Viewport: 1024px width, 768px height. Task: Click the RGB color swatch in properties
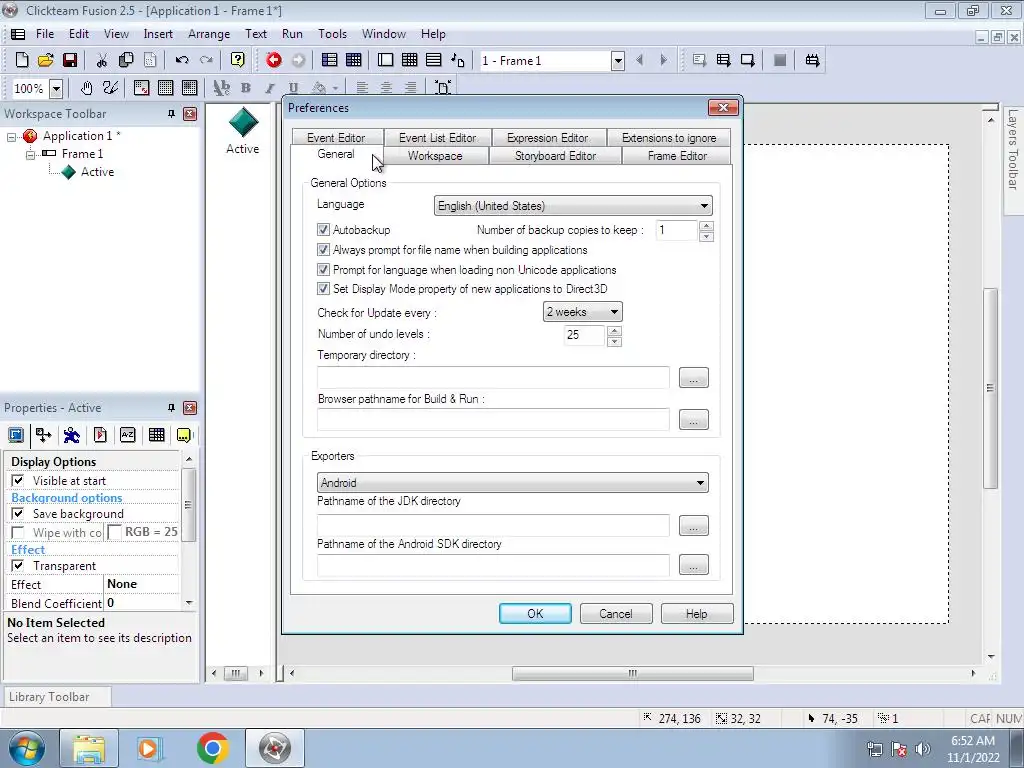point(114,532)
